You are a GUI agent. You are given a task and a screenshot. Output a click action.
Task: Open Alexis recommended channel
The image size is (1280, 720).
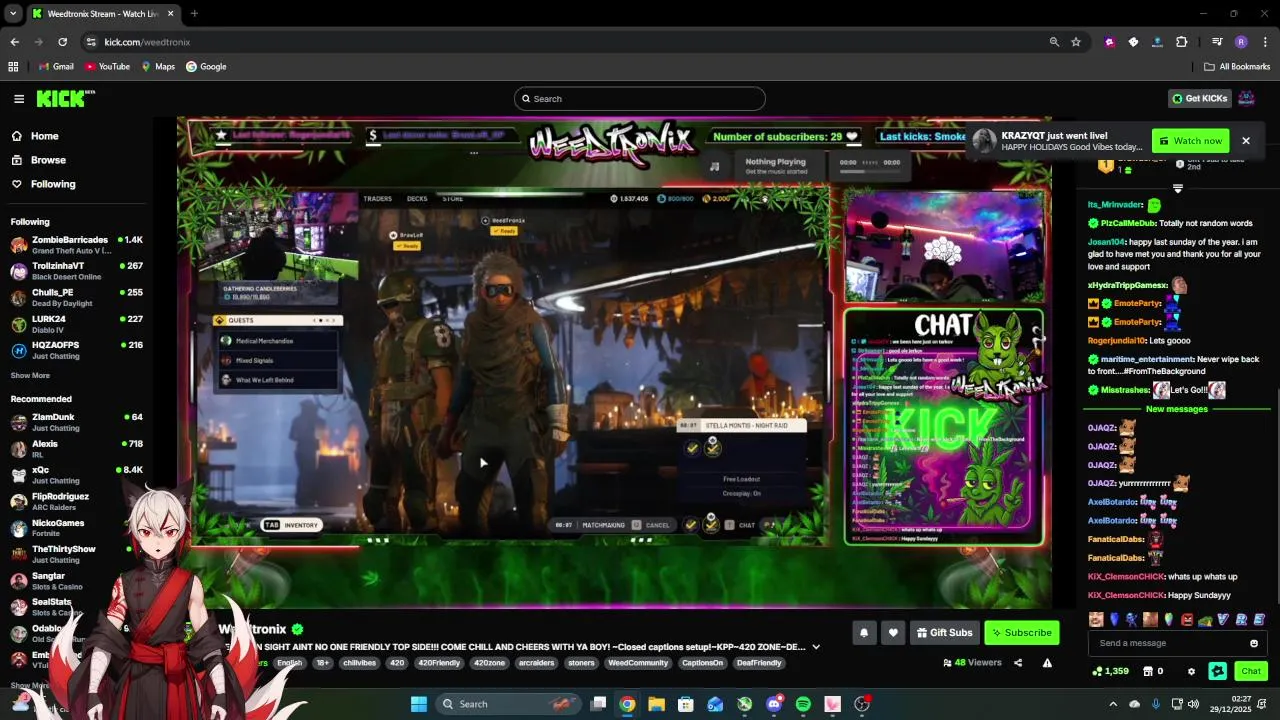tap(77, 449)
